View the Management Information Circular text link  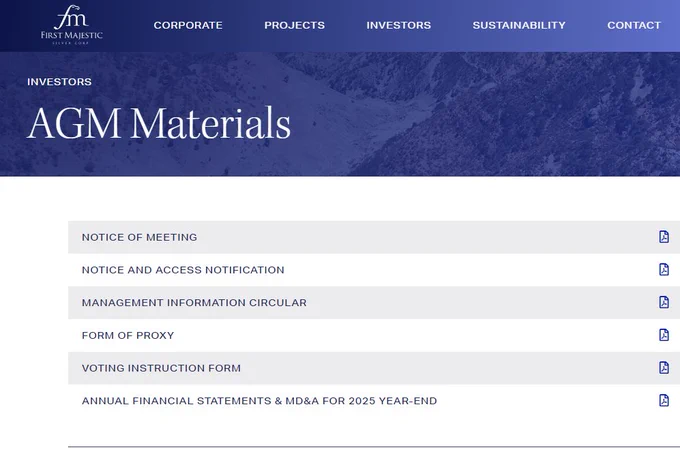pos(194,303)
